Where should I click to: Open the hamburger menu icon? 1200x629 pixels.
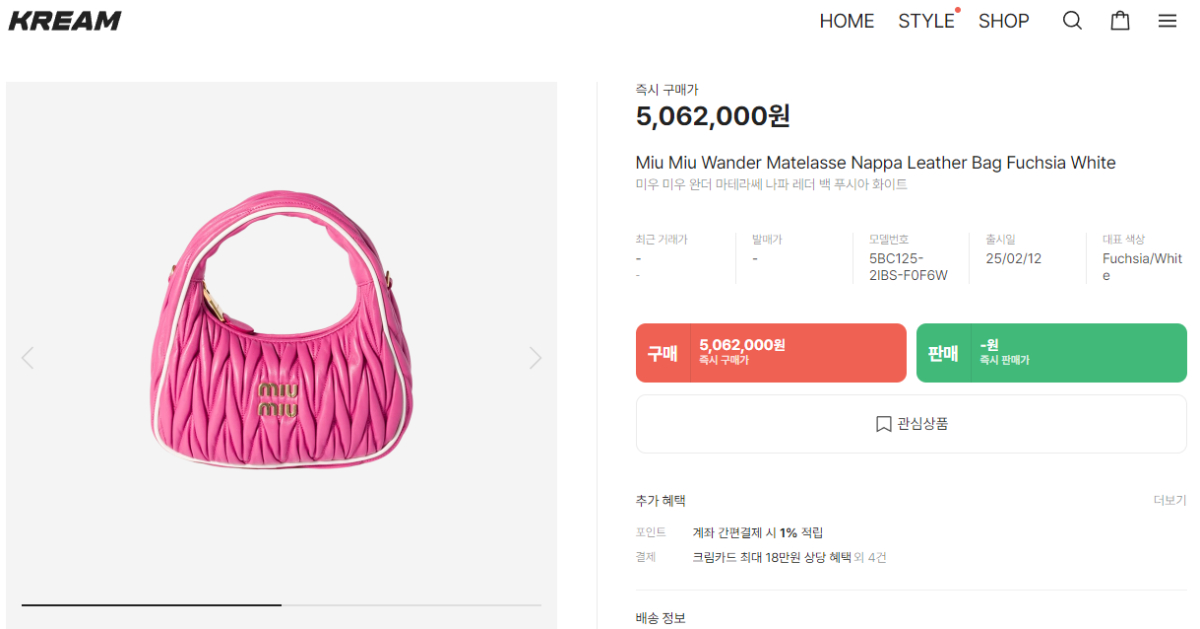click(x=1167, y=21)
